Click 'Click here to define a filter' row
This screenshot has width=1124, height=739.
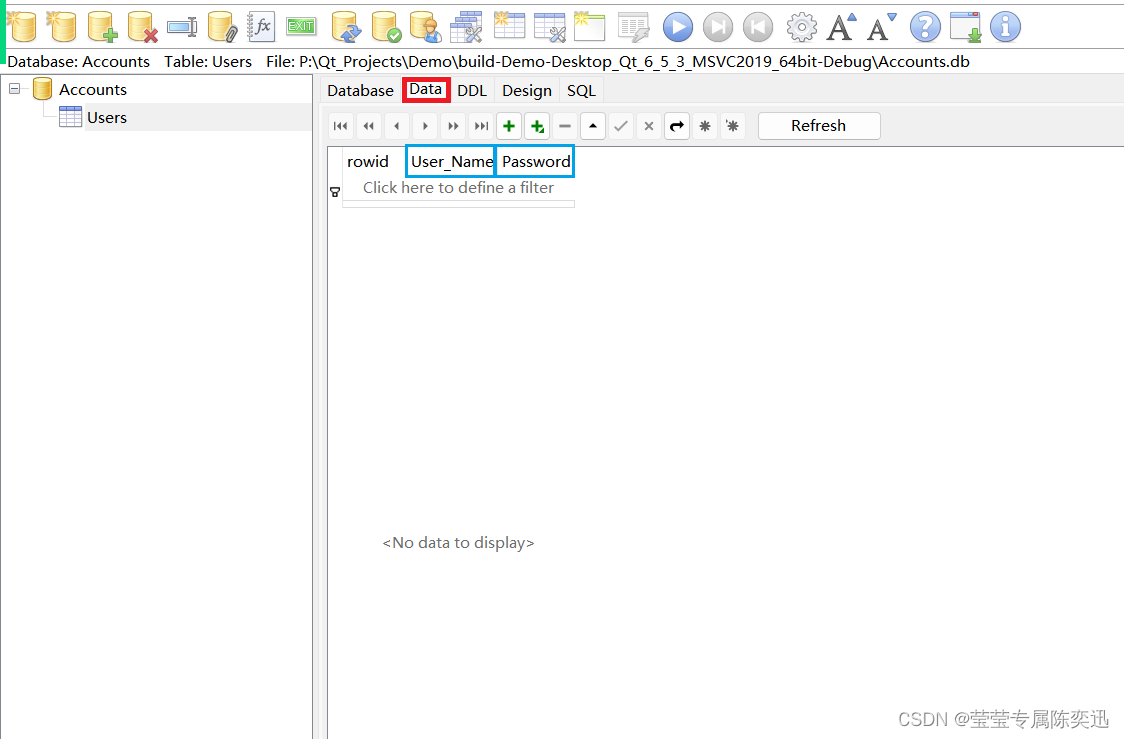(x=458, y=188)
